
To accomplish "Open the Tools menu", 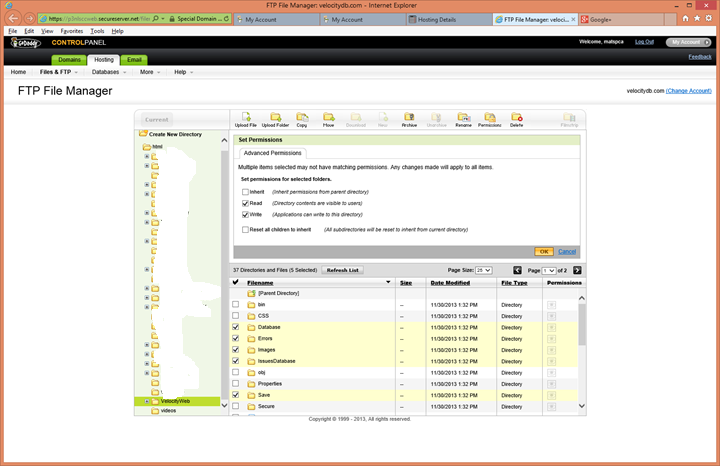I will [x=97, y=31].
